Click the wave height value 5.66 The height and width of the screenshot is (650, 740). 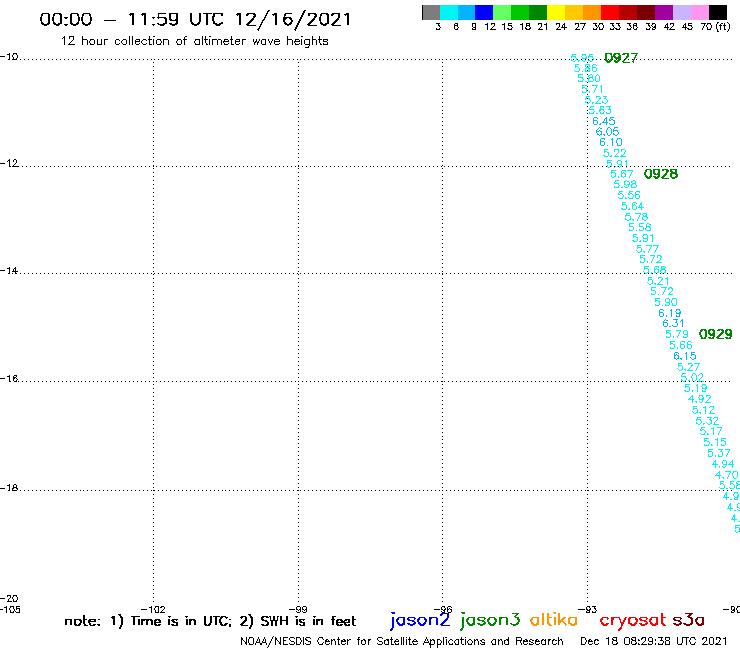(x=681, y=345)
